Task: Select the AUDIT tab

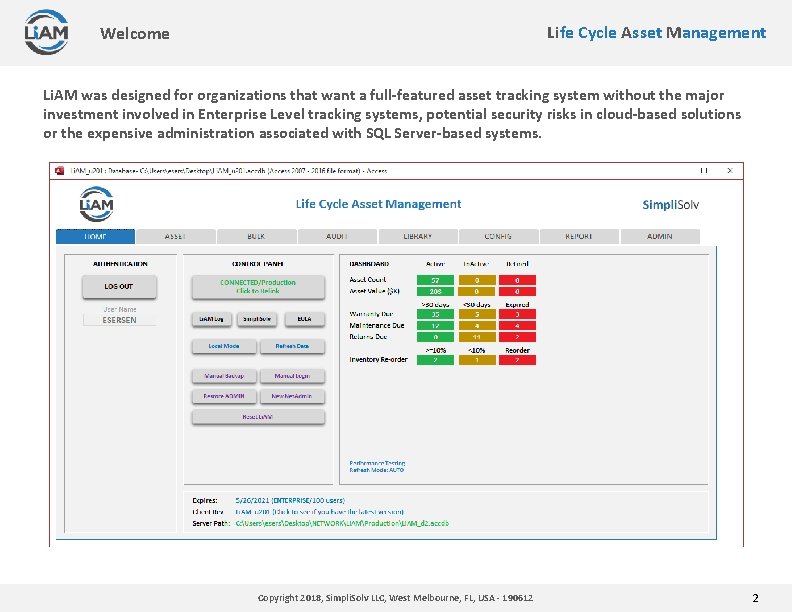Action: coord(337,236)
